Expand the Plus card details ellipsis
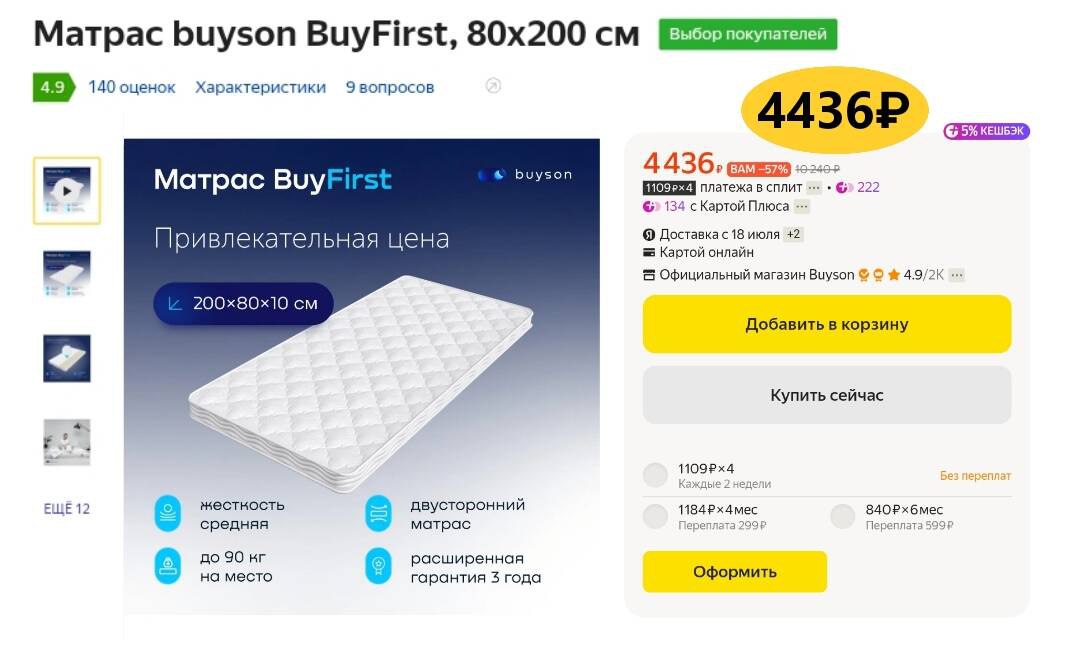This screenshot has height=665, width=1080. point(802,206)
